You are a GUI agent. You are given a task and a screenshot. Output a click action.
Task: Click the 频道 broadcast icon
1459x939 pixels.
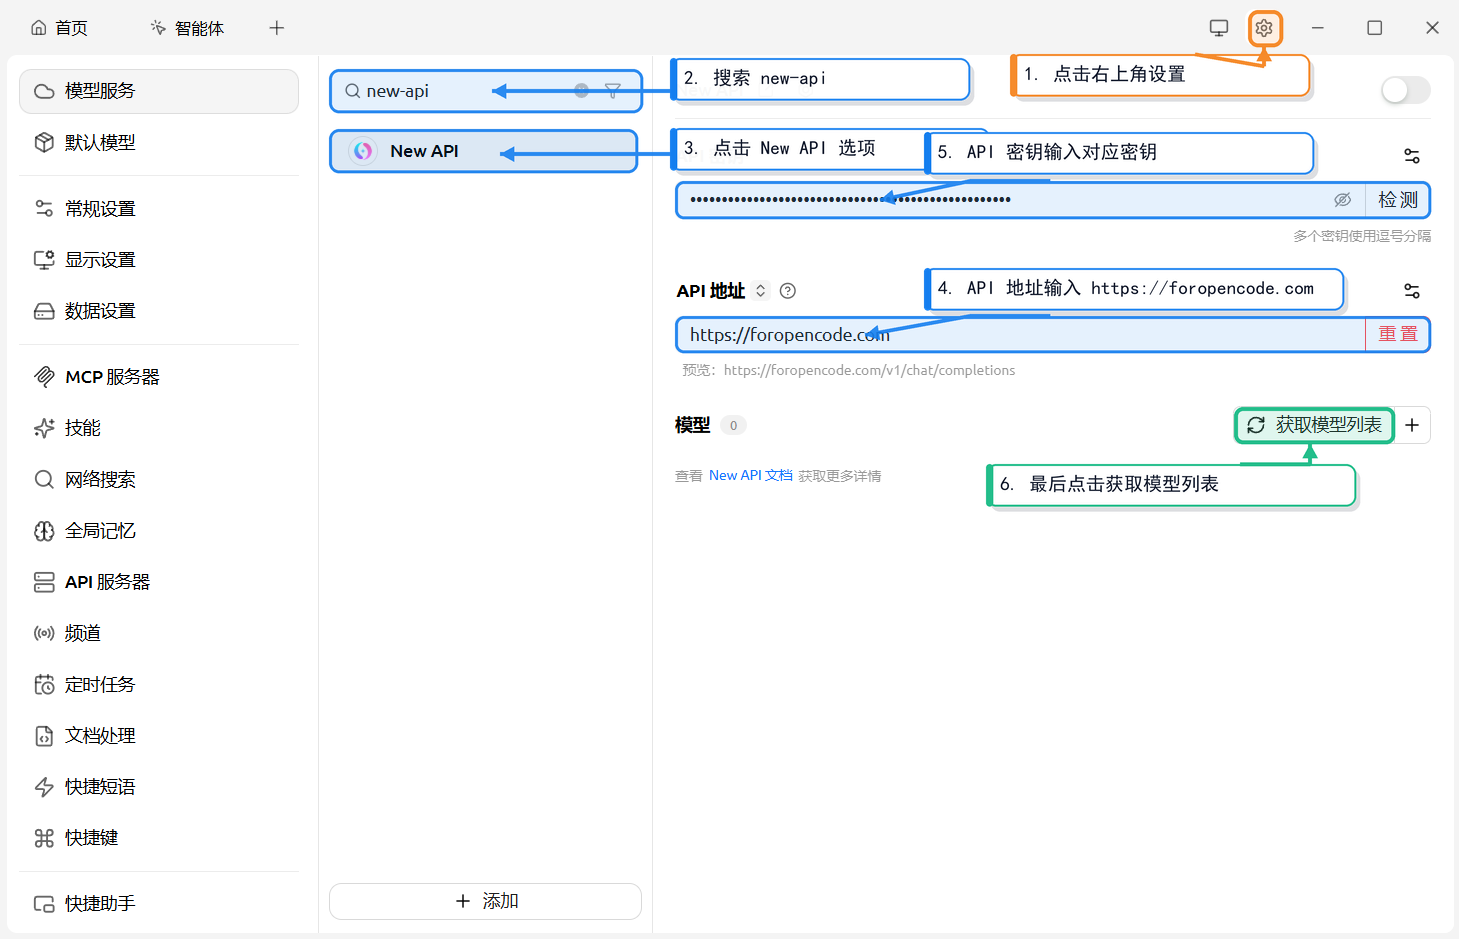click(44, 633)
